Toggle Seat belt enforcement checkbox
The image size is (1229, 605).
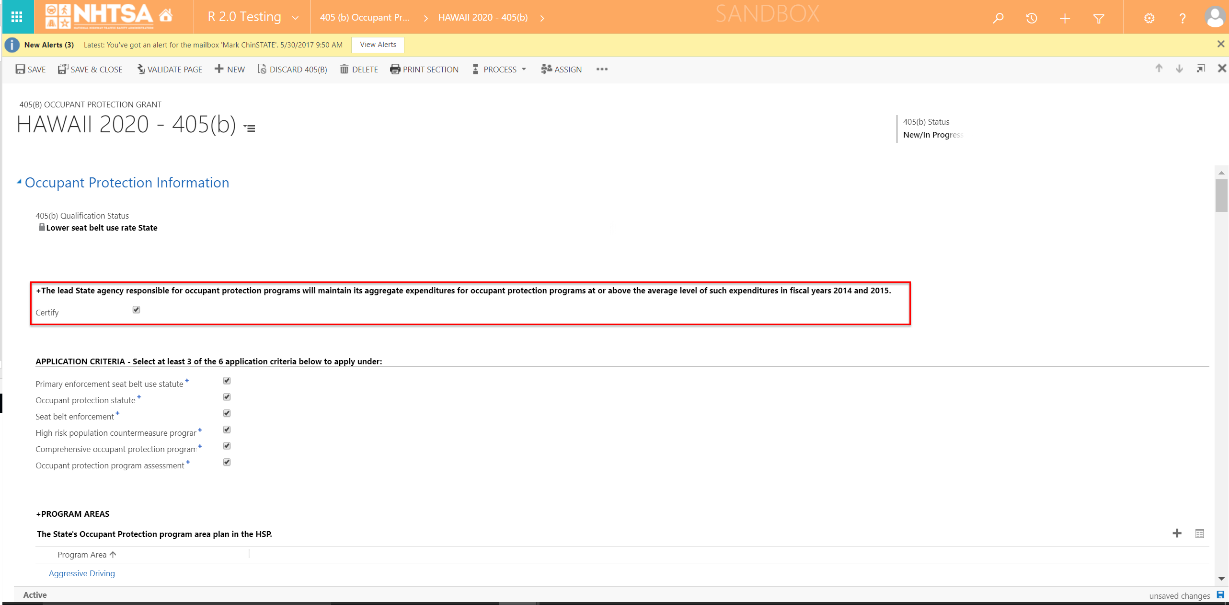click(227, 413)
